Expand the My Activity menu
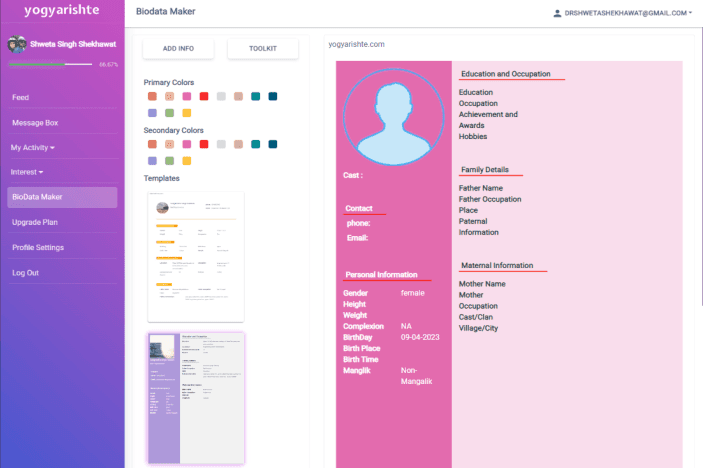Screen dimensions: 704x468 click(33, 147)
